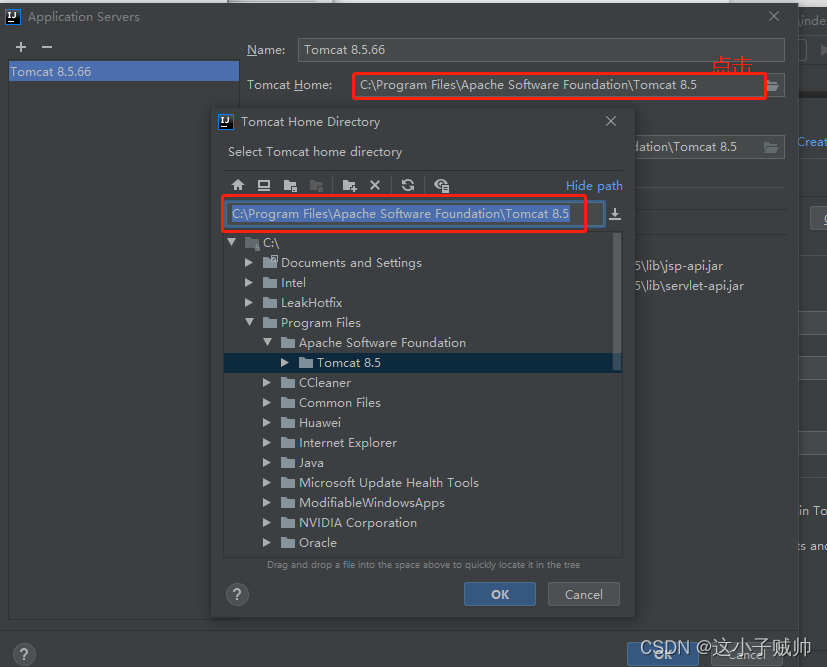Click the directory tree vertical scrollbar

[x=617, y=302]
